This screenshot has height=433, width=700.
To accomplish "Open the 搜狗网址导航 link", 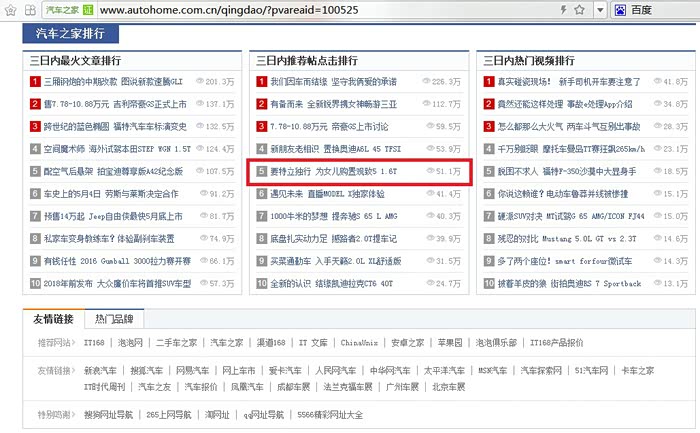I will (108, 413).
